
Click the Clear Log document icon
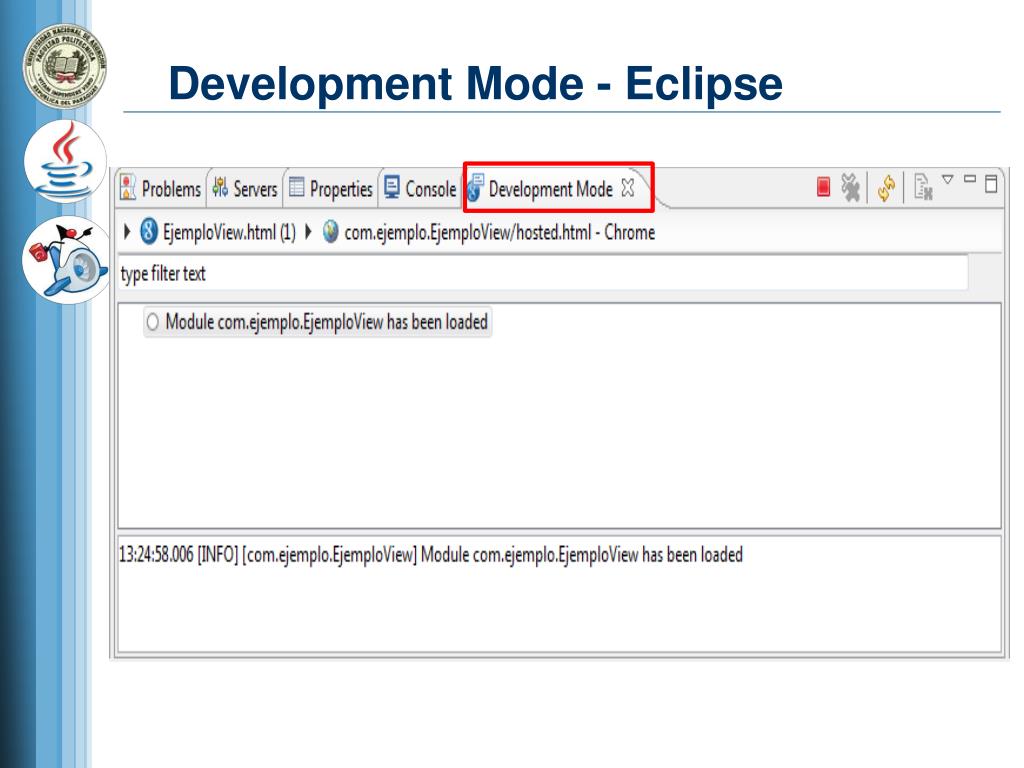[x=923, y=187]
